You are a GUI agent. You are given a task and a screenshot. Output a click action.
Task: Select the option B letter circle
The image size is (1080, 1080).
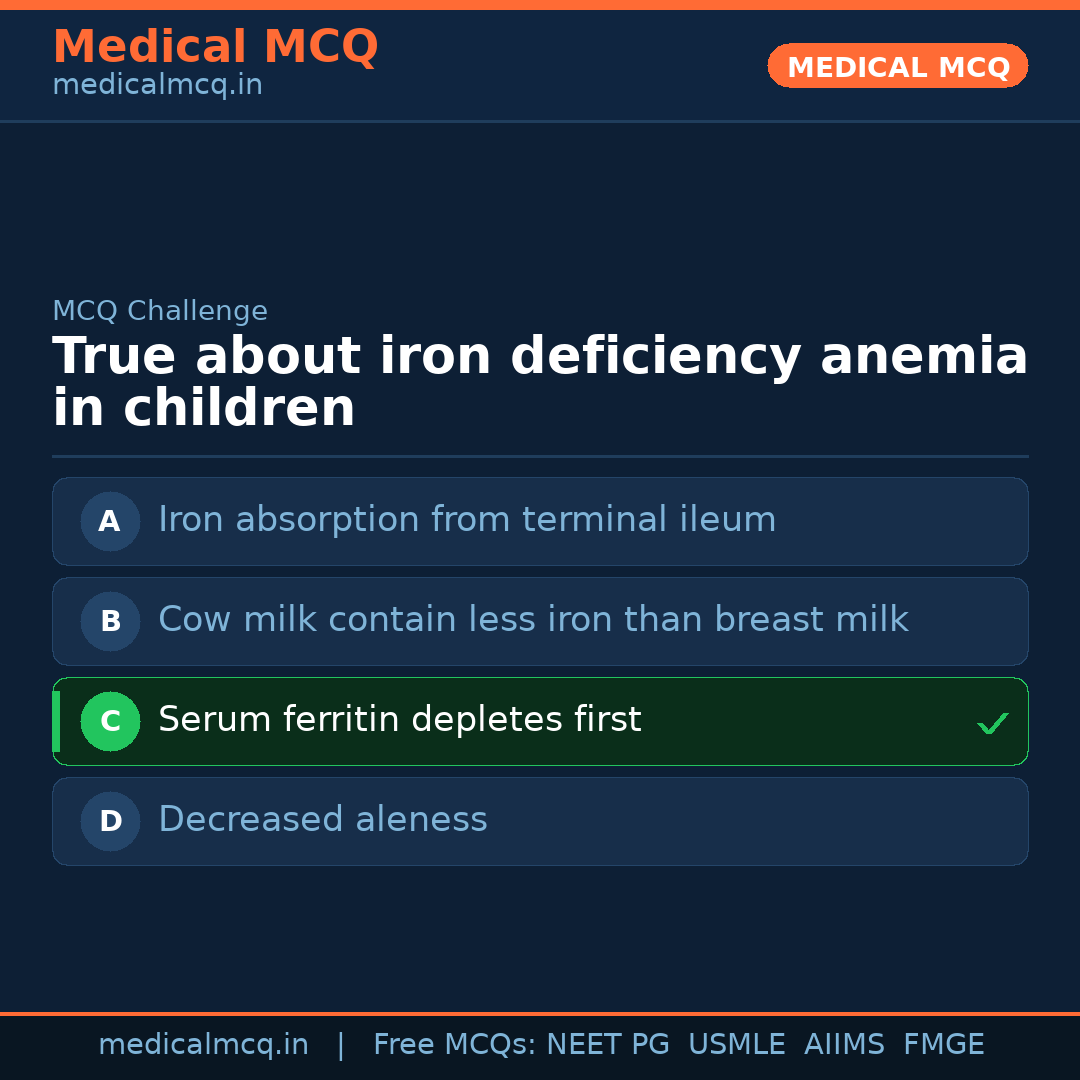[110, 621]
